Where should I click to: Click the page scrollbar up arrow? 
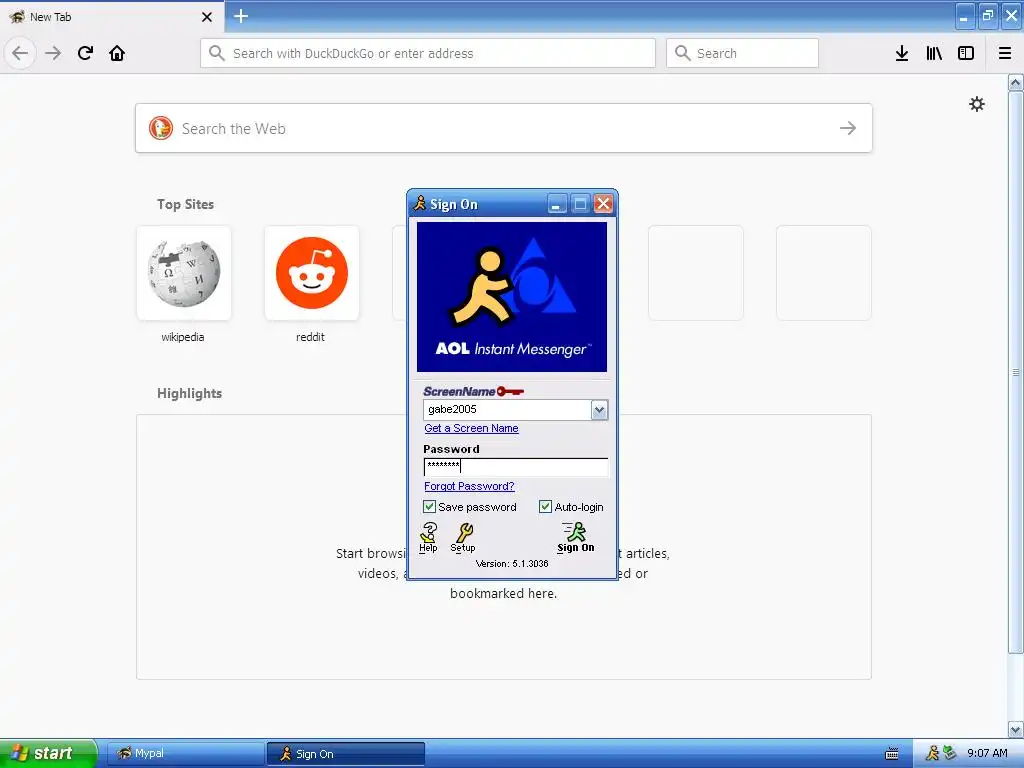pyautogui.click(x=1016, y=83)
